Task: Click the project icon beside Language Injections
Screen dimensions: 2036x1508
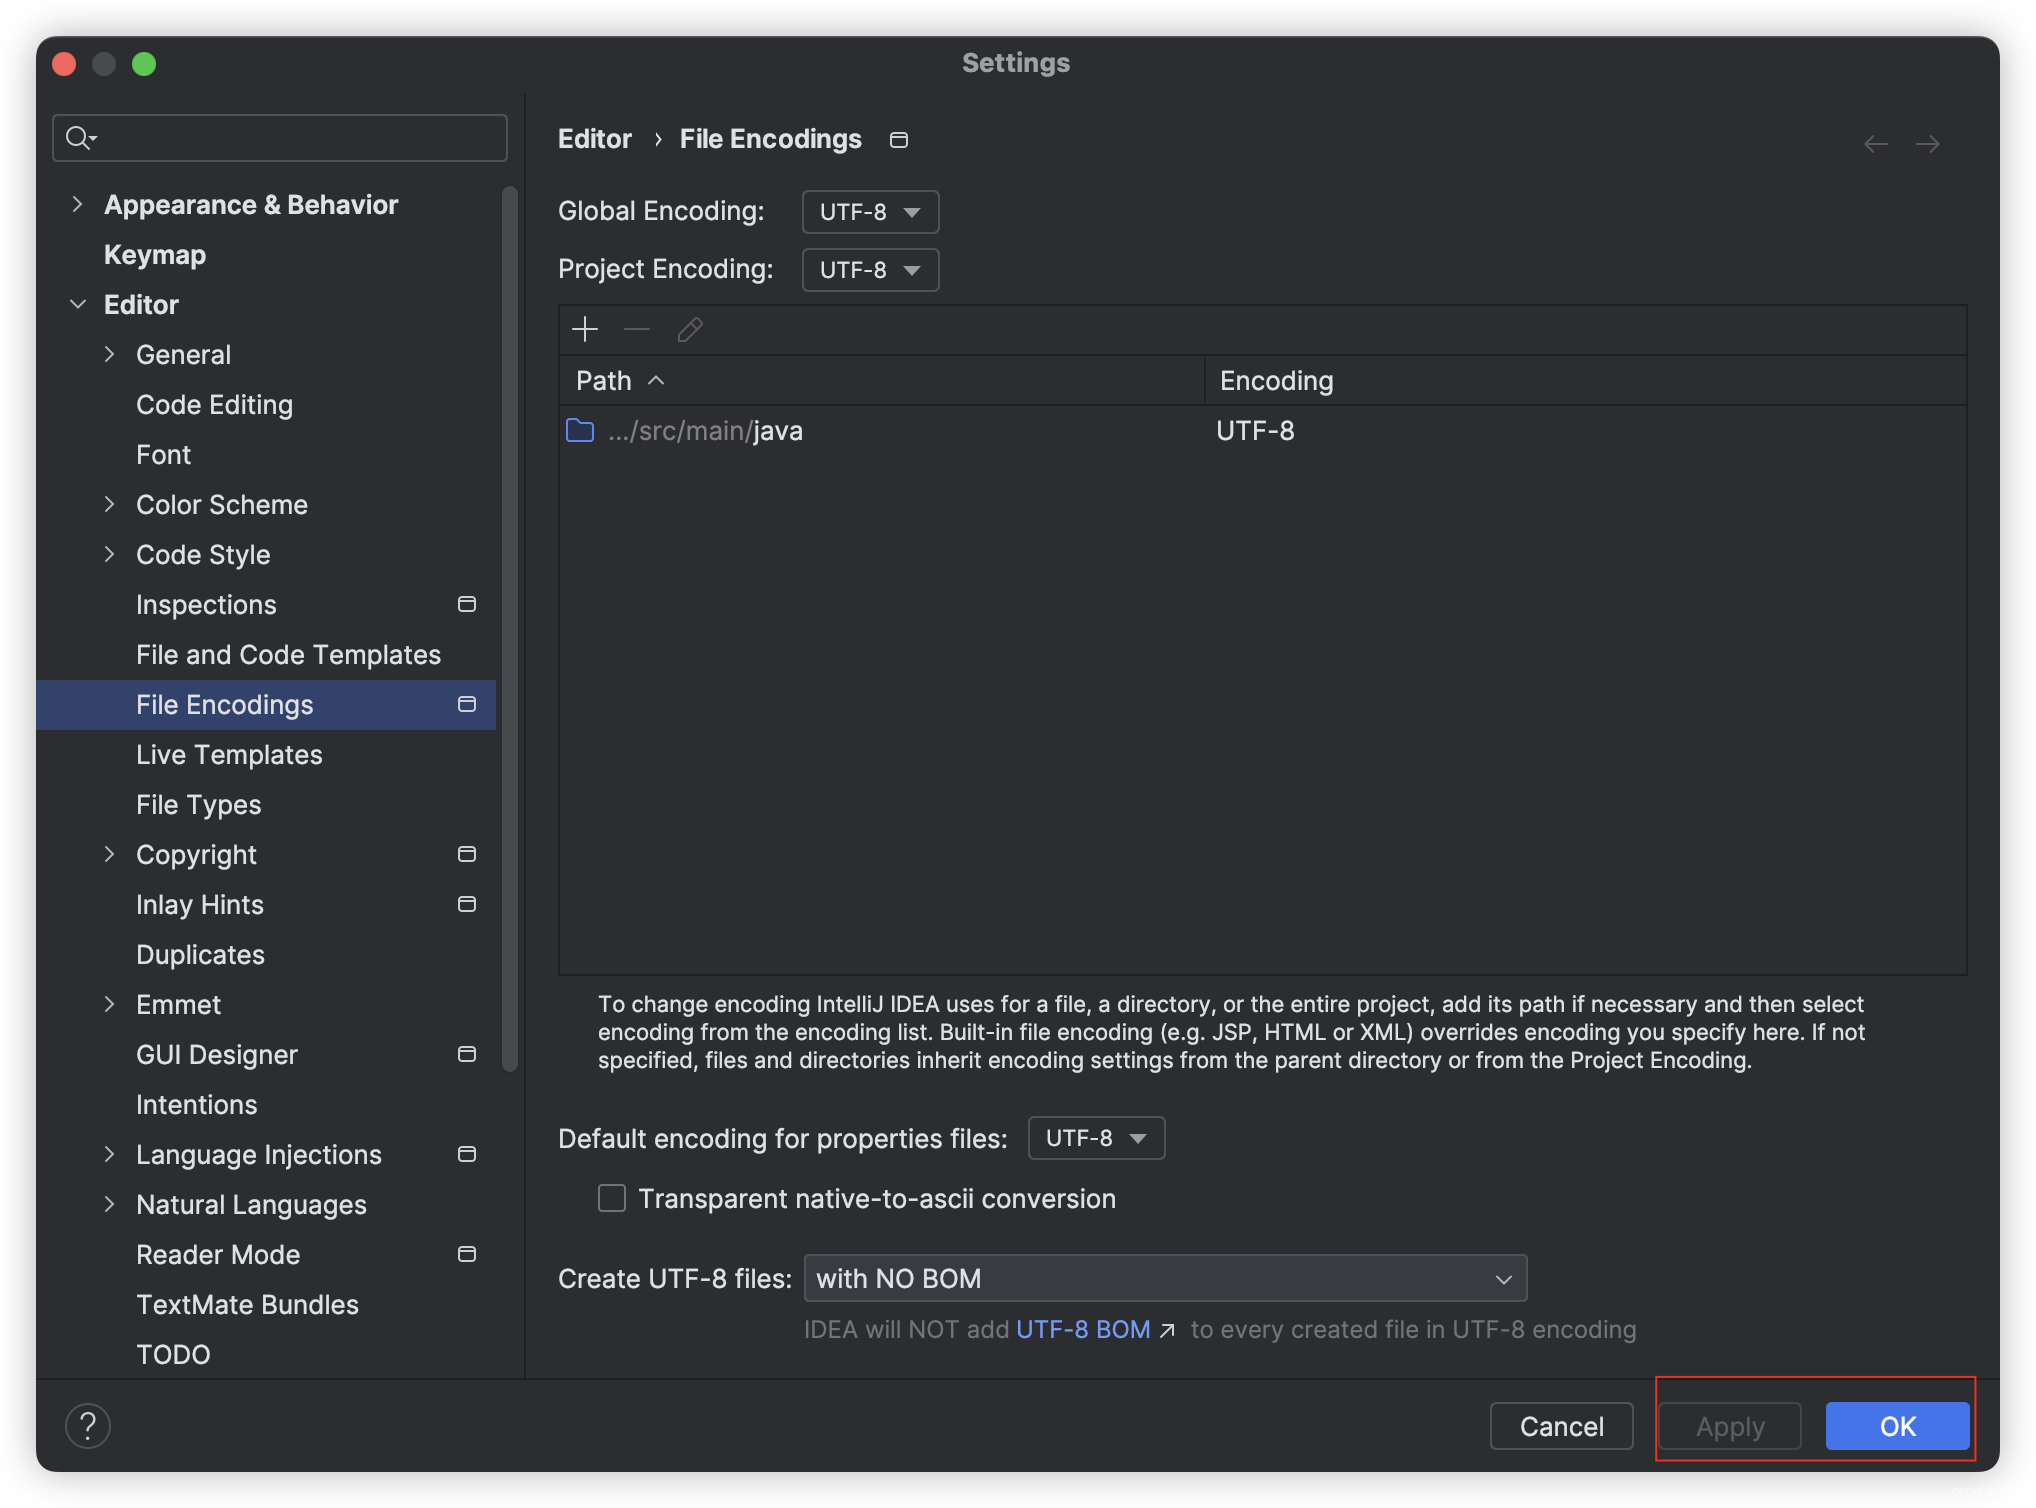Action: pos(467,1154)
